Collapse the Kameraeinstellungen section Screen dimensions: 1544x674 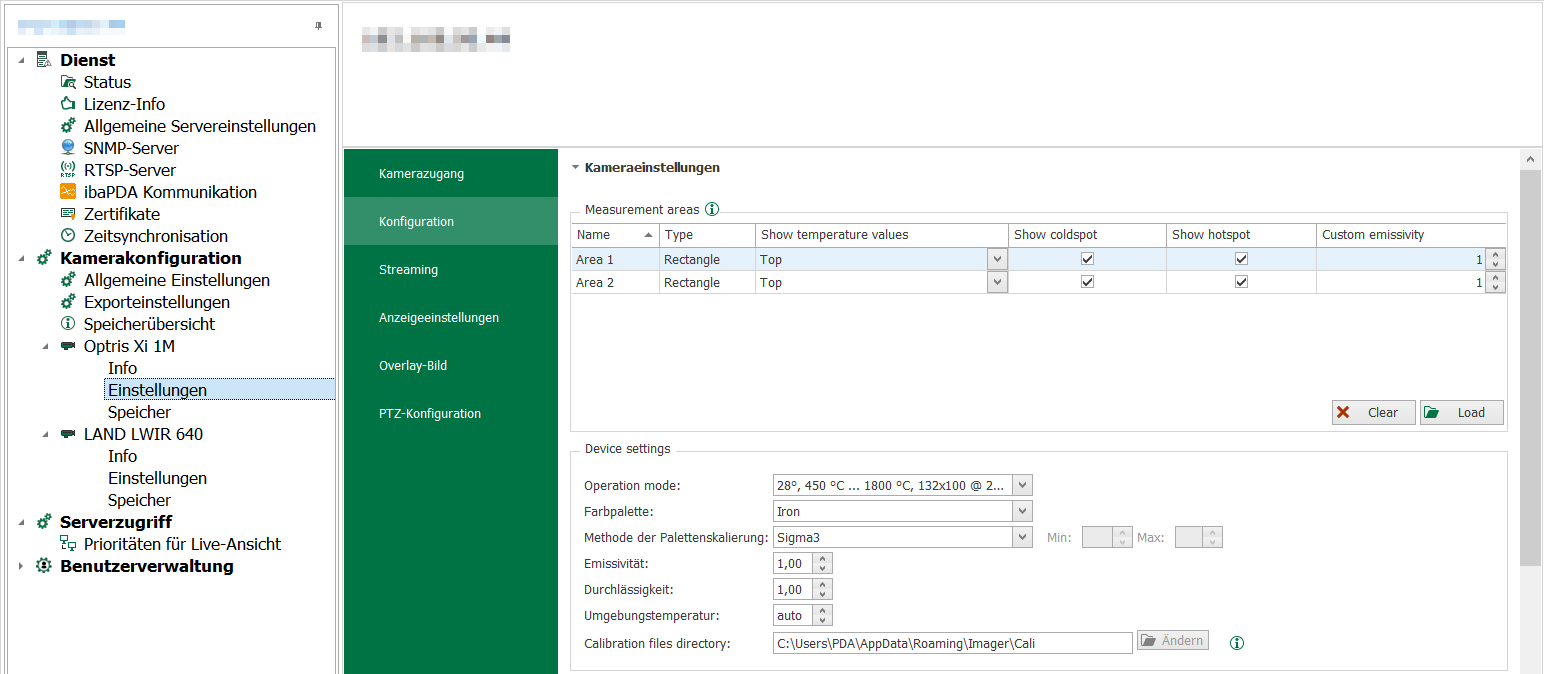(x=575, y=168)
